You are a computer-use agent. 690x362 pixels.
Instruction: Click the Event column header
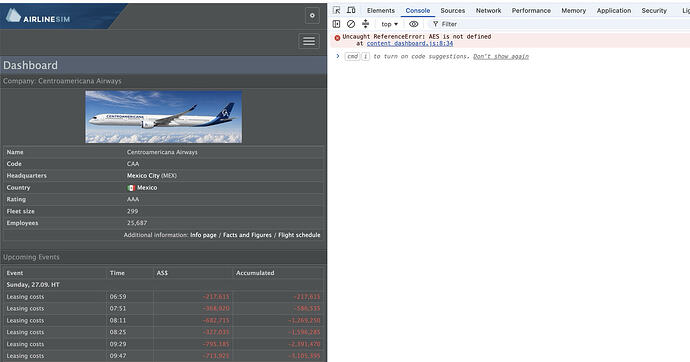click(x=15, y=273)
